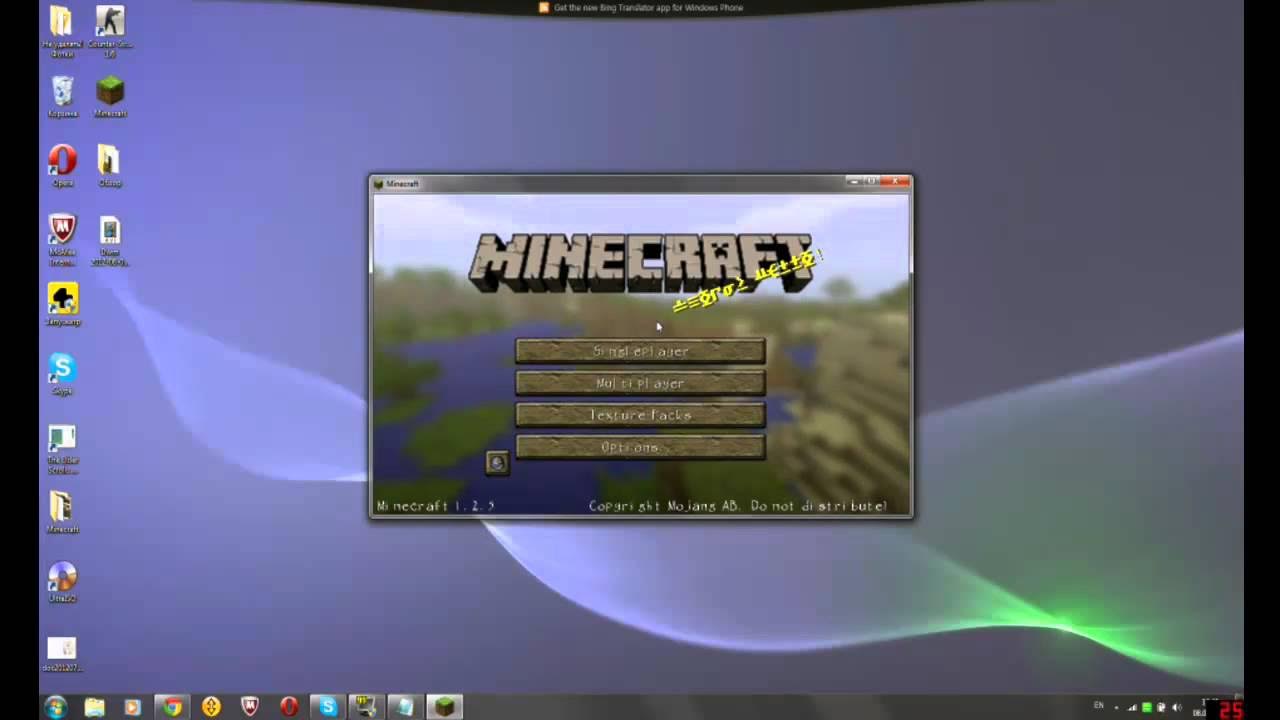The height and width of the screenshot is (720, 1280).
Task: Open File Explorer from the taskbar
Action: (x=94, y=707)
